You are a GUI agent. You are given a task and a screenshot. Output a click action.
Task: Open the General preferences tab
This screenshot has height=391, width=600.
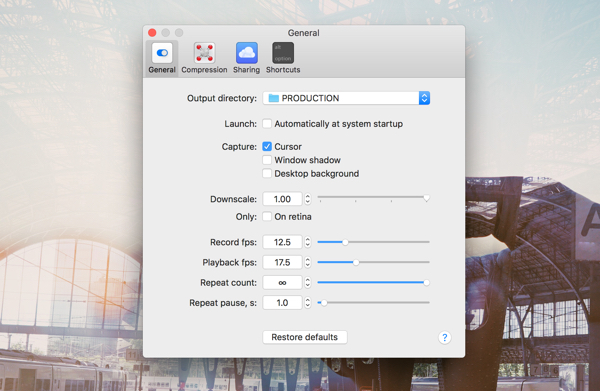click(162, 58)
